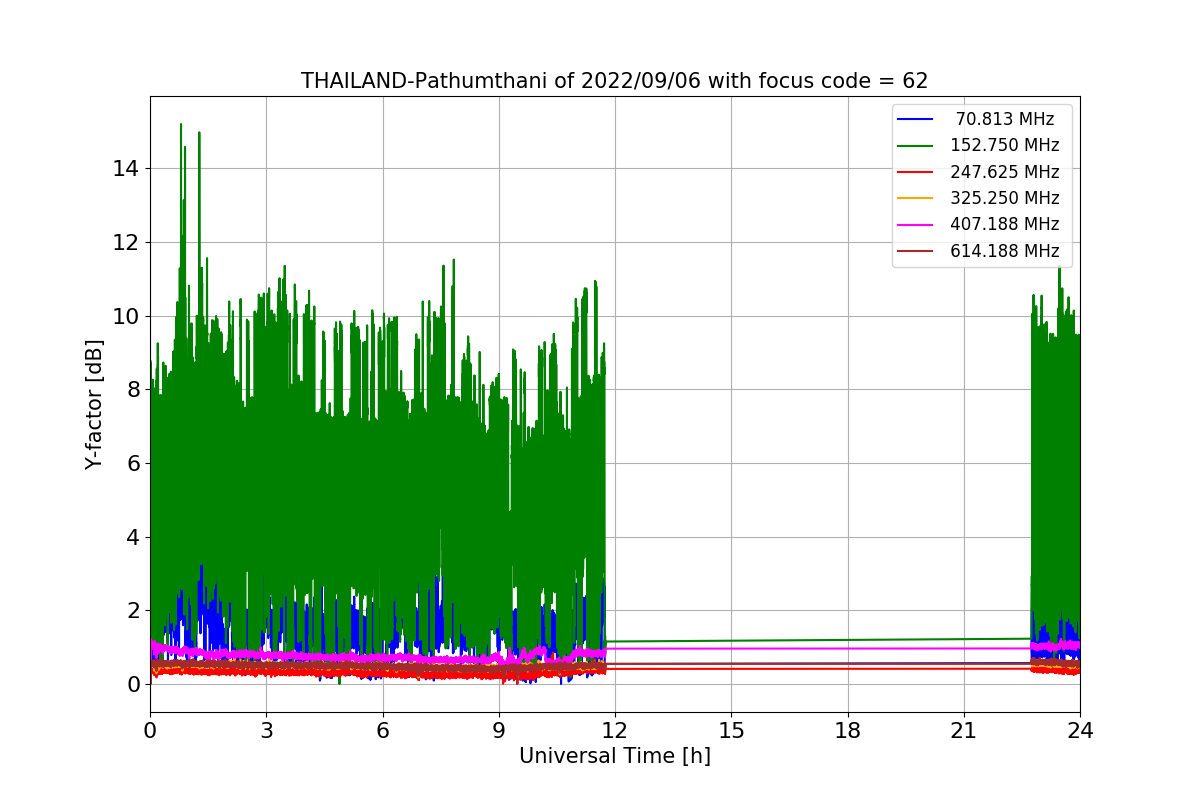Click x-axis tick label 0
This screenshot has width=1200, height=800.
point(150,729)
